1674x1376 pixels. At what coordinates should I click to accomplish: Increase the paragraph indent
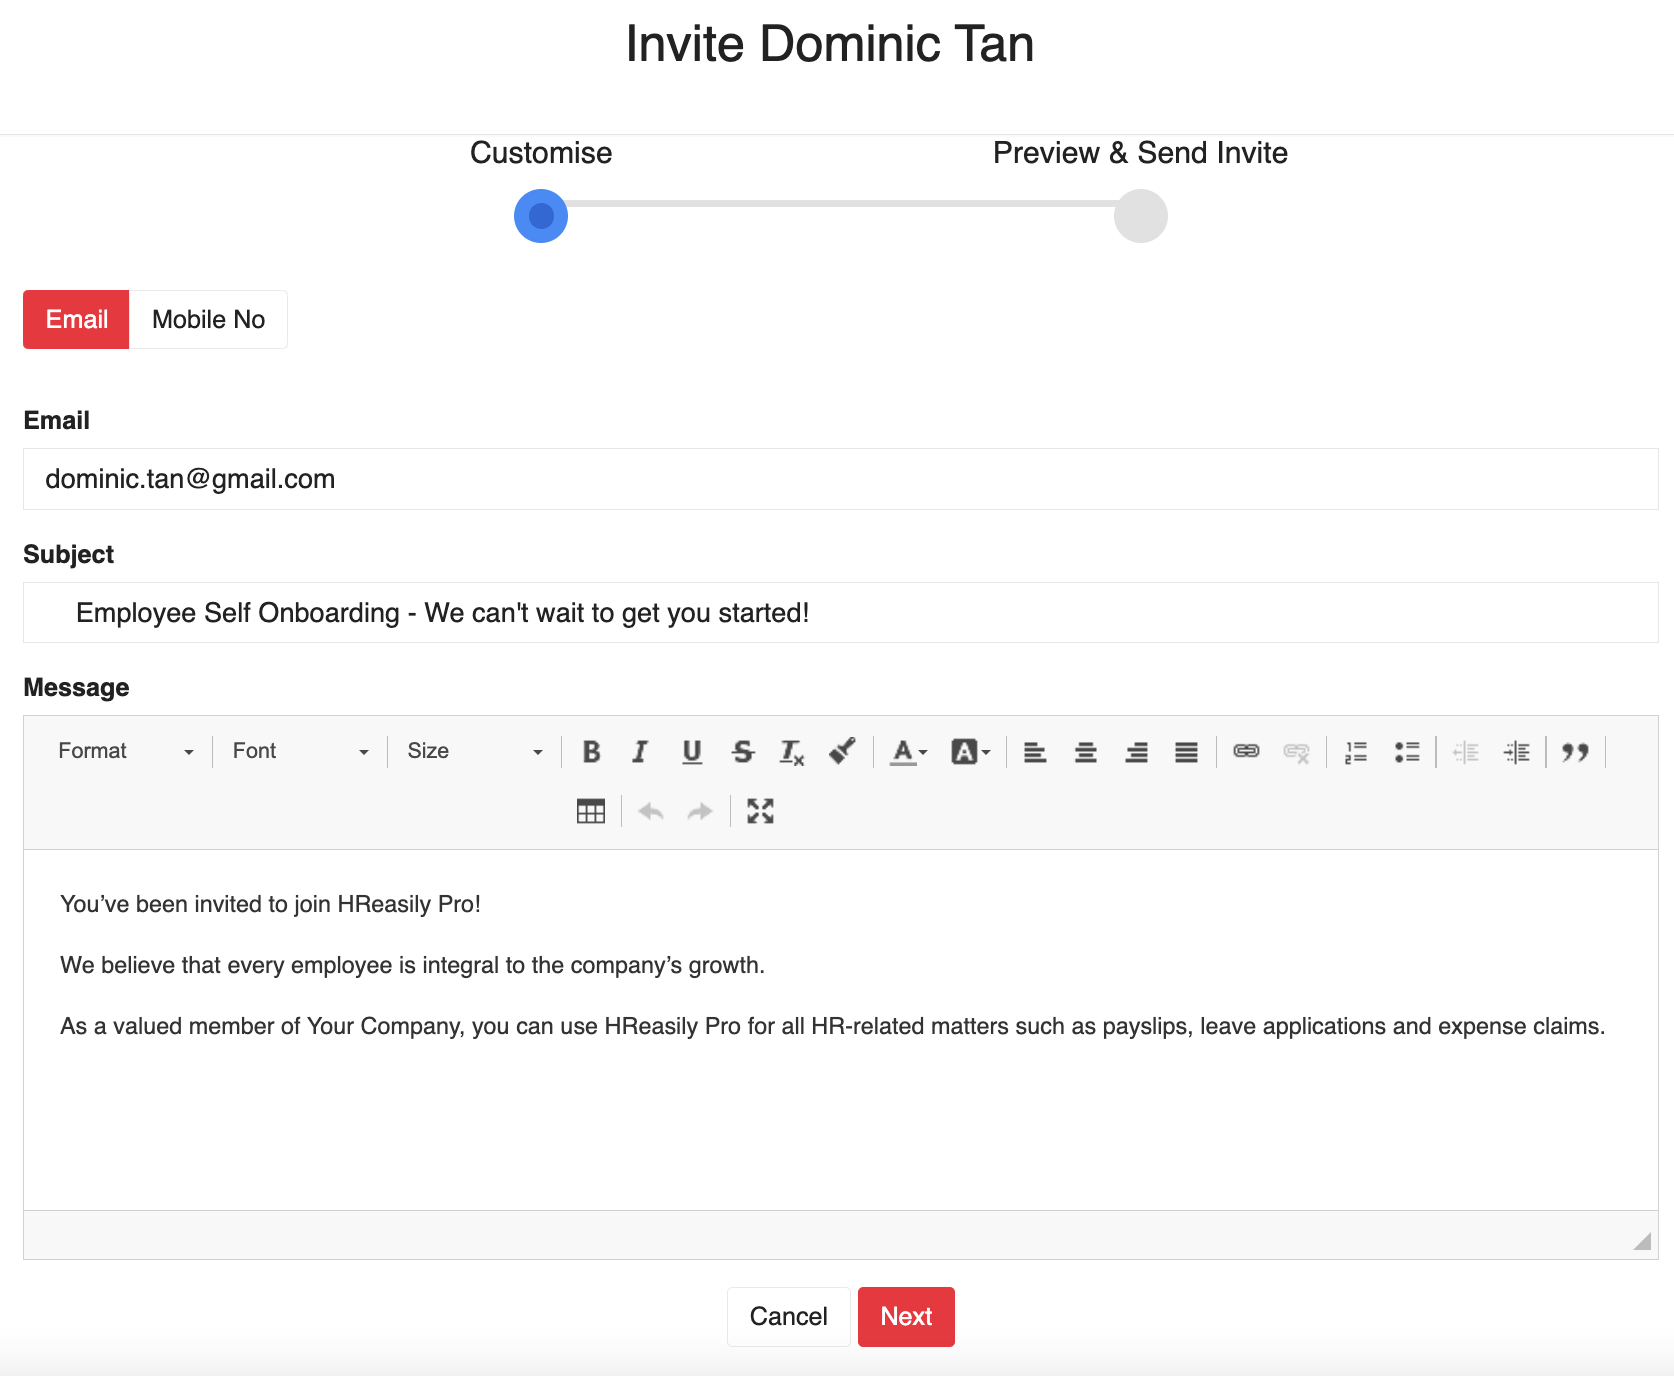tap(1517, 751)
